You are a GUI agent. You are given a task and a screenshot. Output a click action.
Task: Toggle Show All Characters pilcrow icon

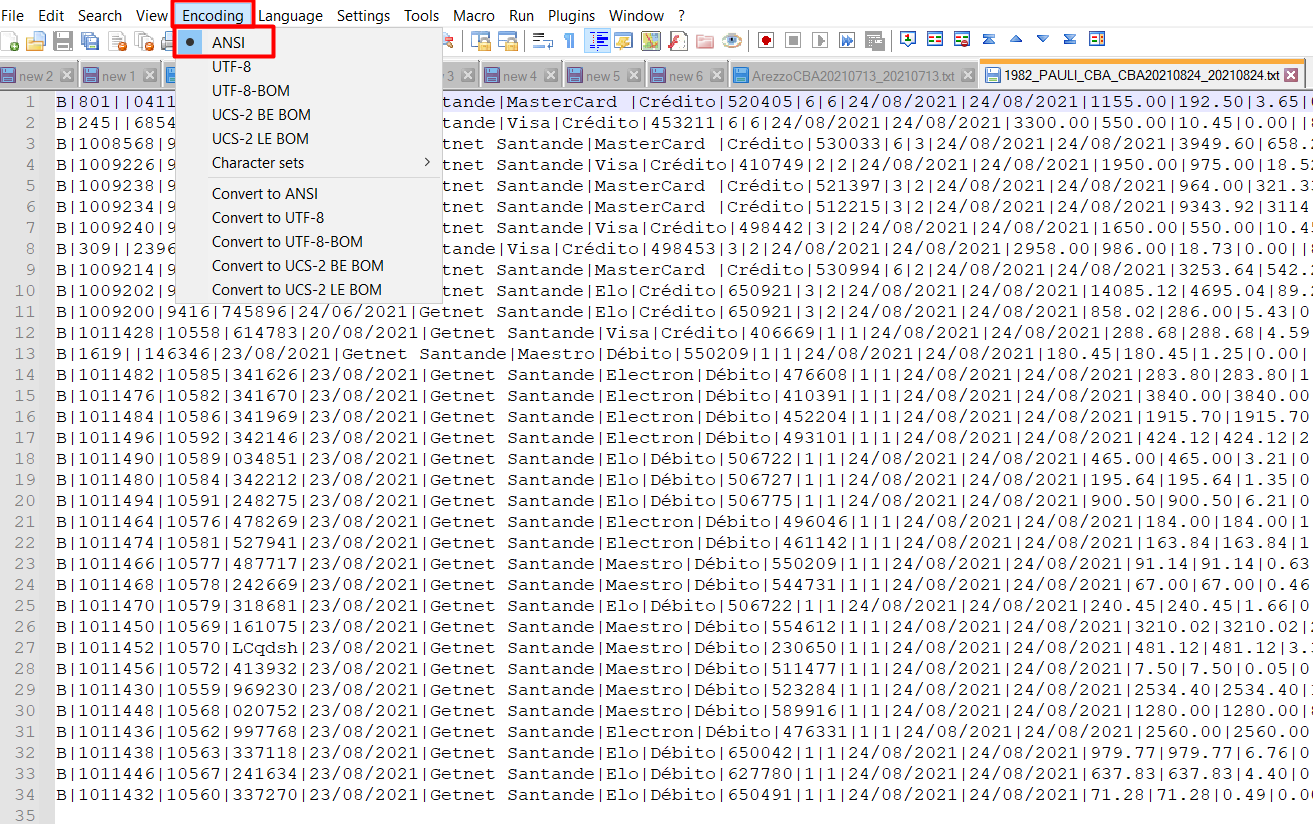[x=568, y=41]
